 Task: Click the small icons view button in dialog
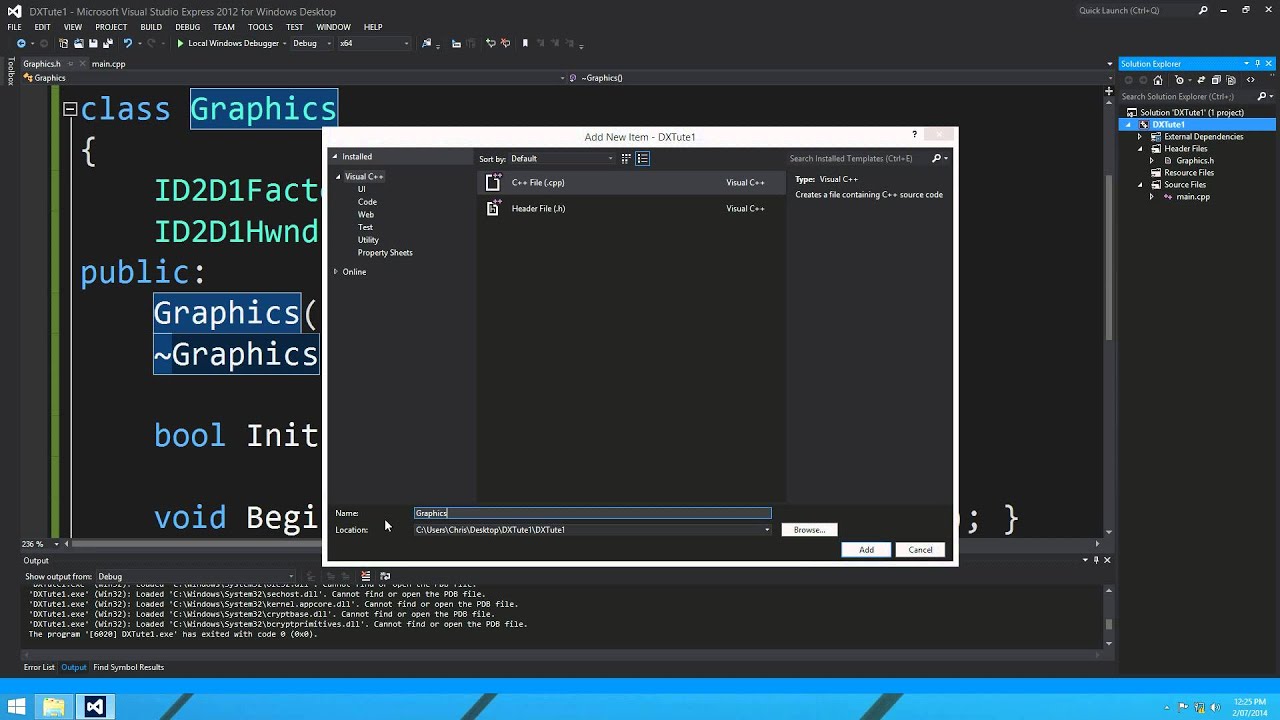pos(626,158)
